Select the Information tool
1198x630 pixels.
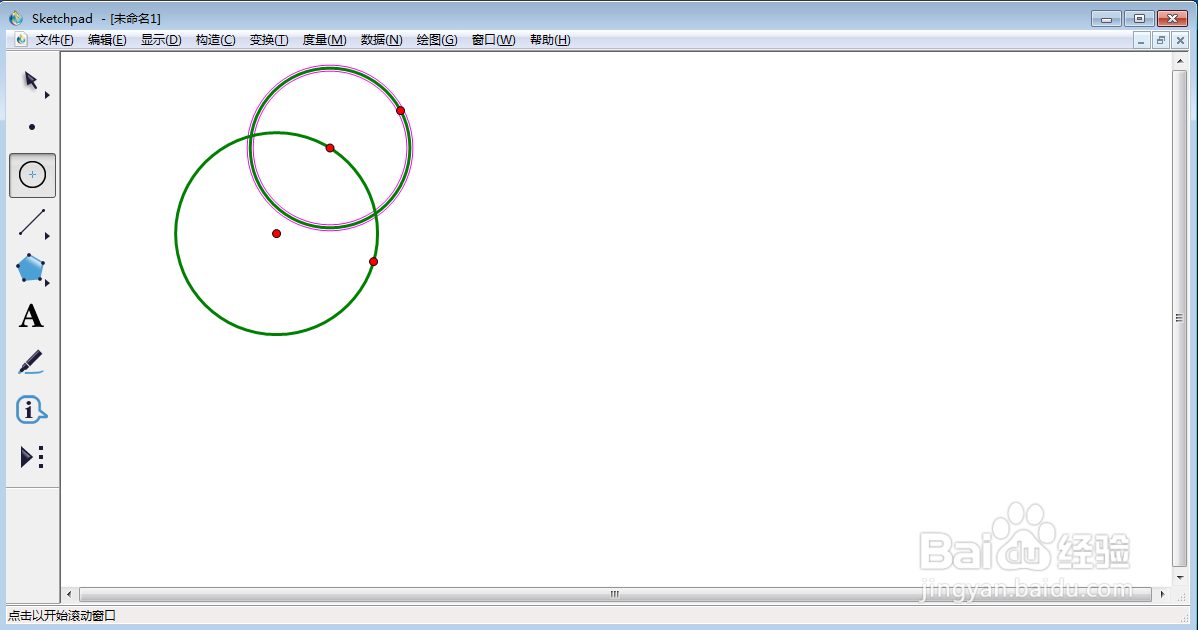tap(31, 410)
